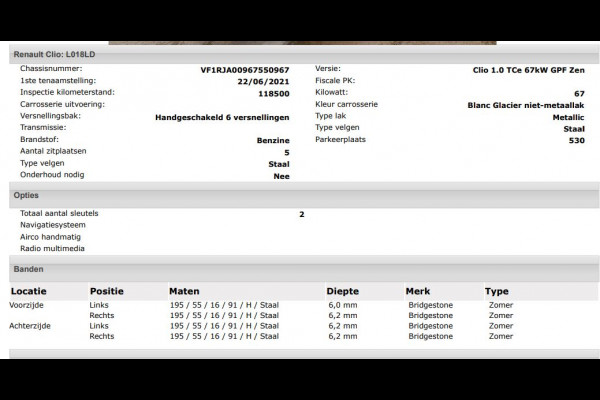Click the Banden section header
600x400 pixels.
(x=304, y=269)
